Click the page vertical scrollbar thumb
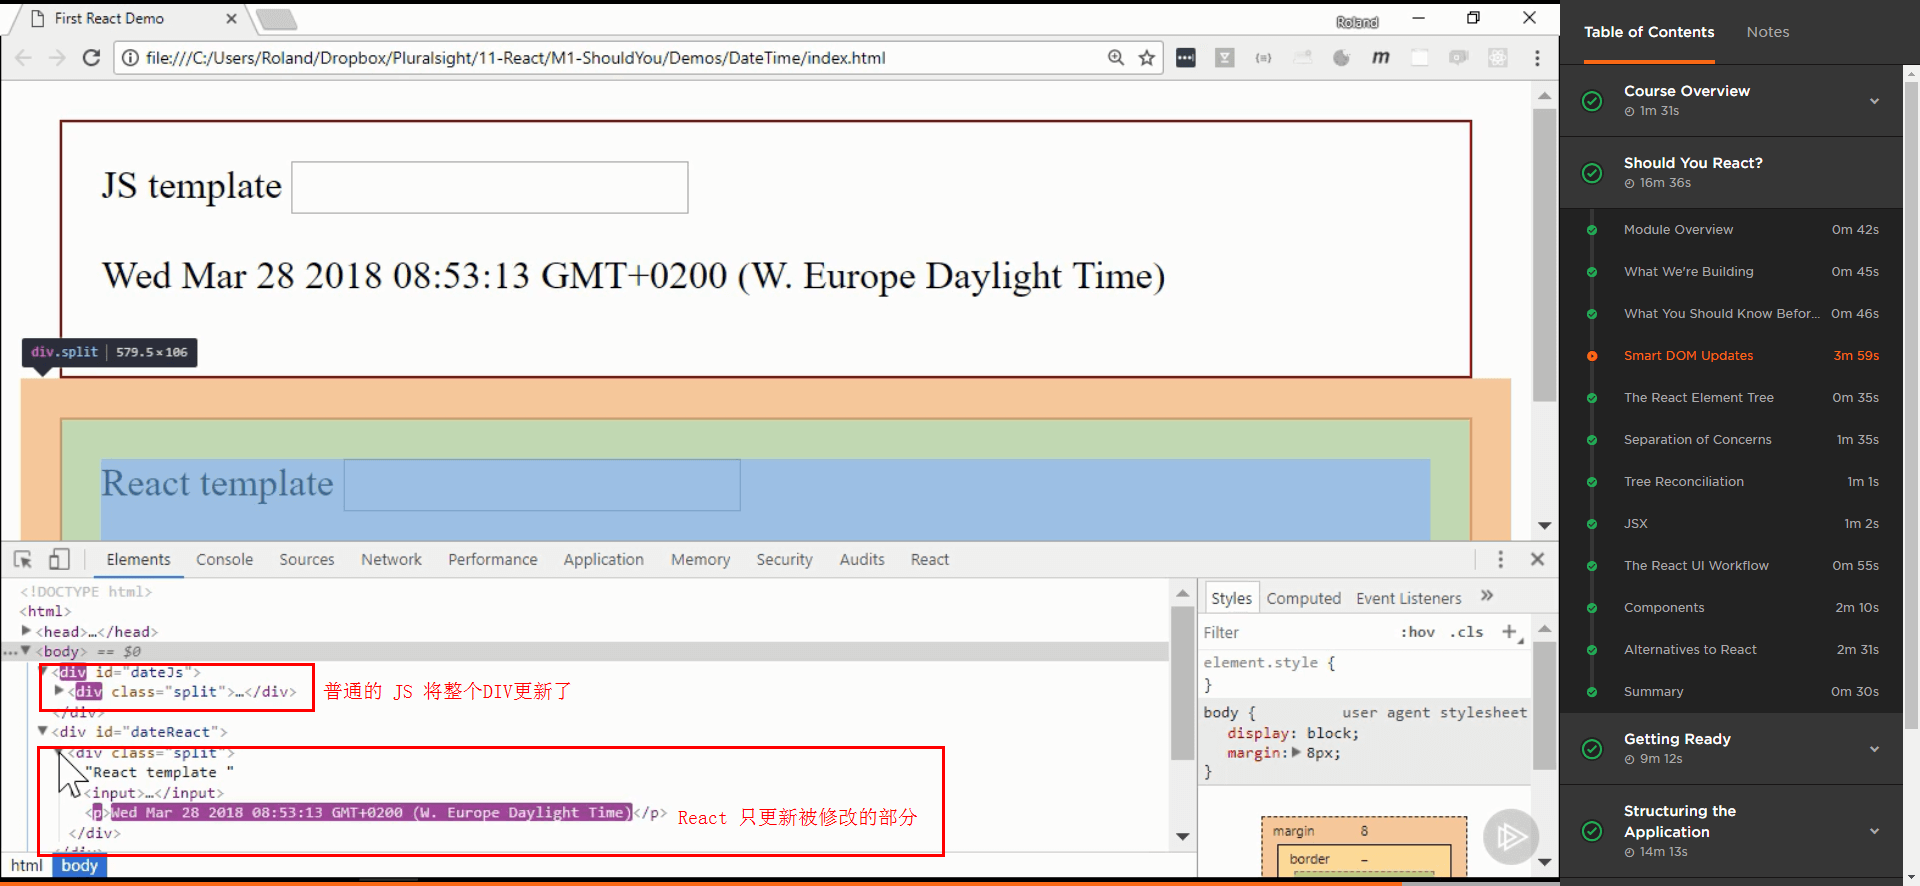 [1544, 255]
